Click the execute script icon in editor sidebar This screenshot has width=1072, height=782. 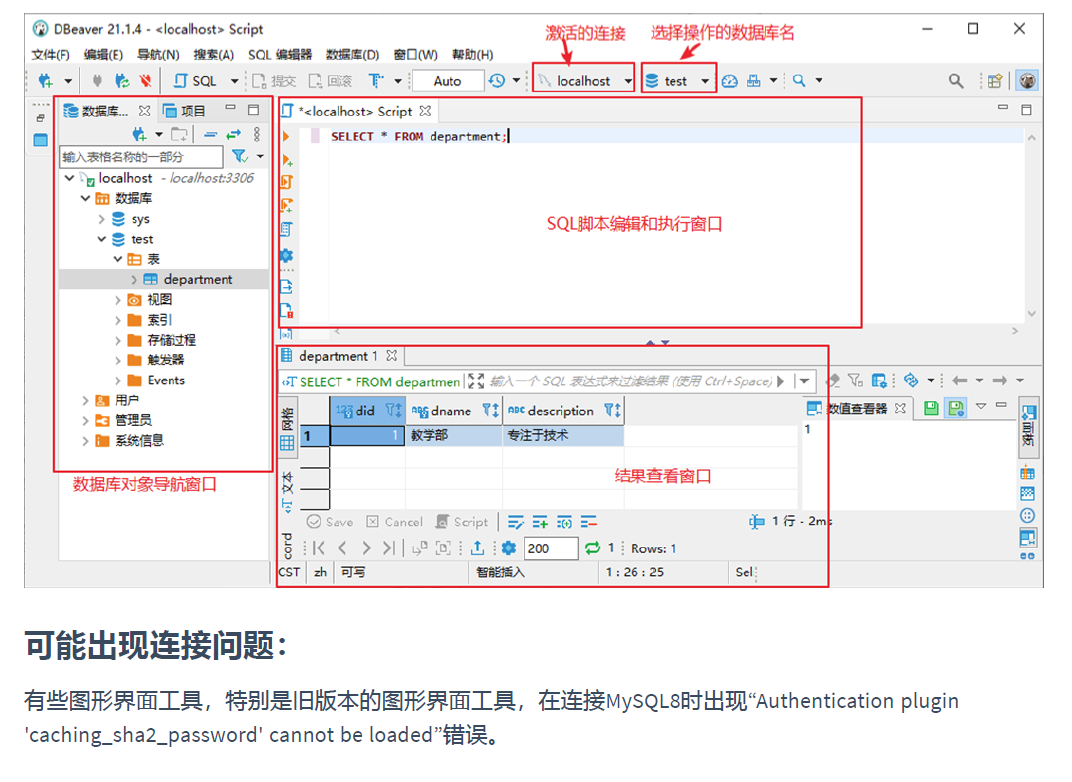click(287, 182)
